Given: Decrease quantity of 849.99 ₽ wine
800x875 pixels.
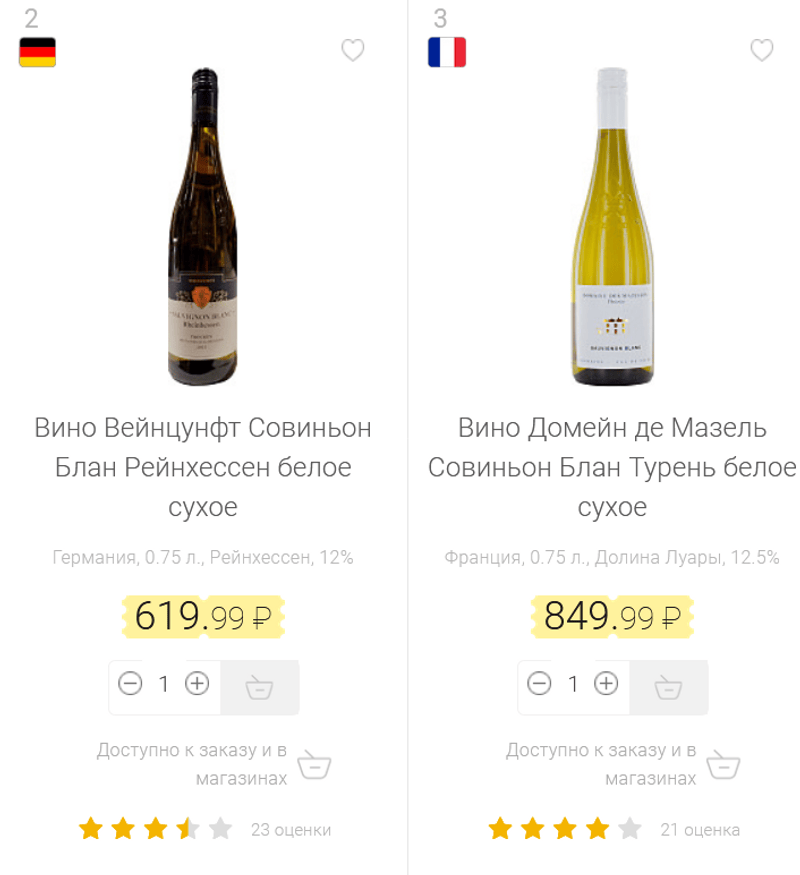Looking at the screenshot, I should [x=539, y=684].
